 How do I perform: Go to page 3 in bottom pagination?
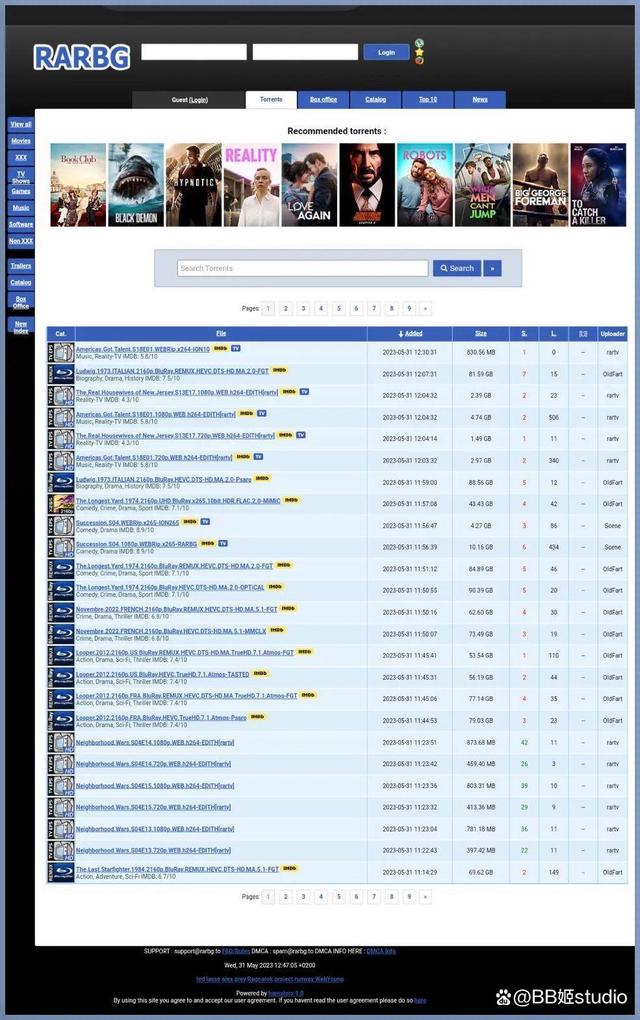(x=303, y=896)
